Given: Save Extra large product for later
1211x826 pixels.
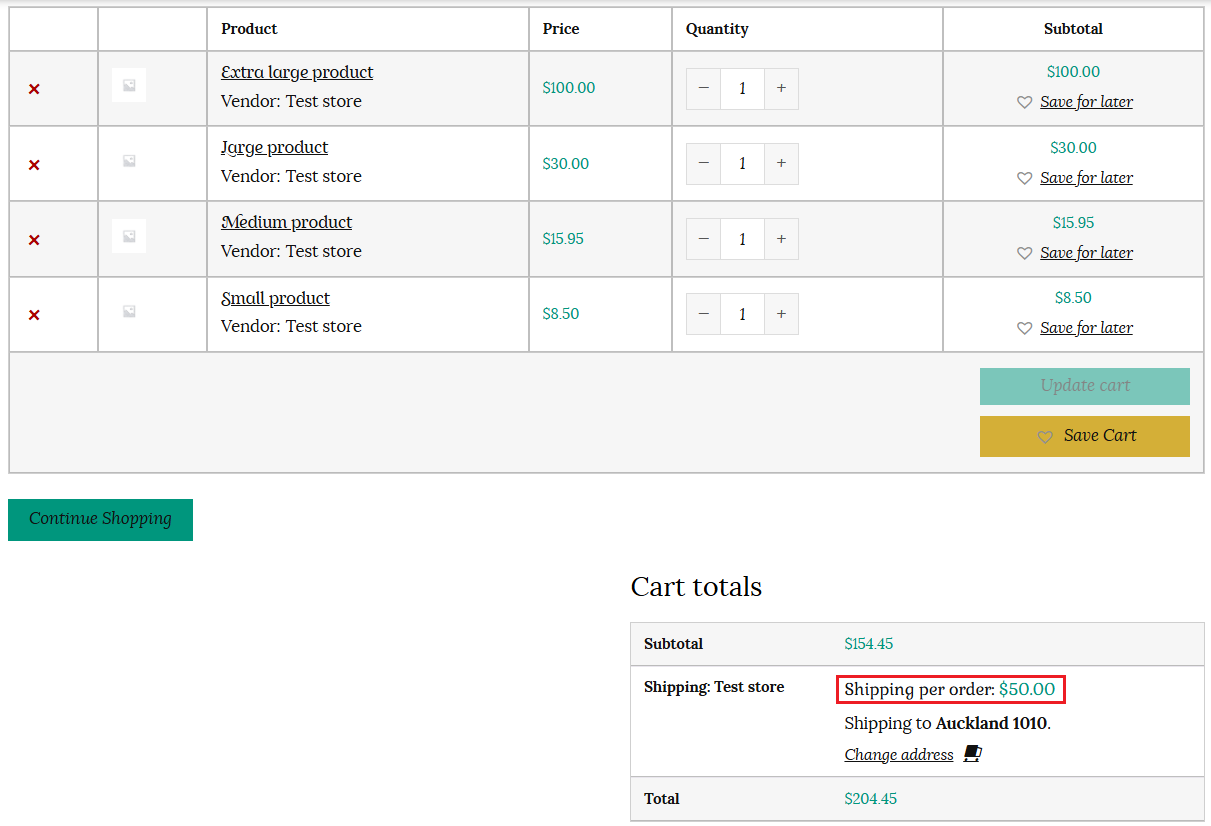Looking at the screenshot, I should click(1086, 102).
